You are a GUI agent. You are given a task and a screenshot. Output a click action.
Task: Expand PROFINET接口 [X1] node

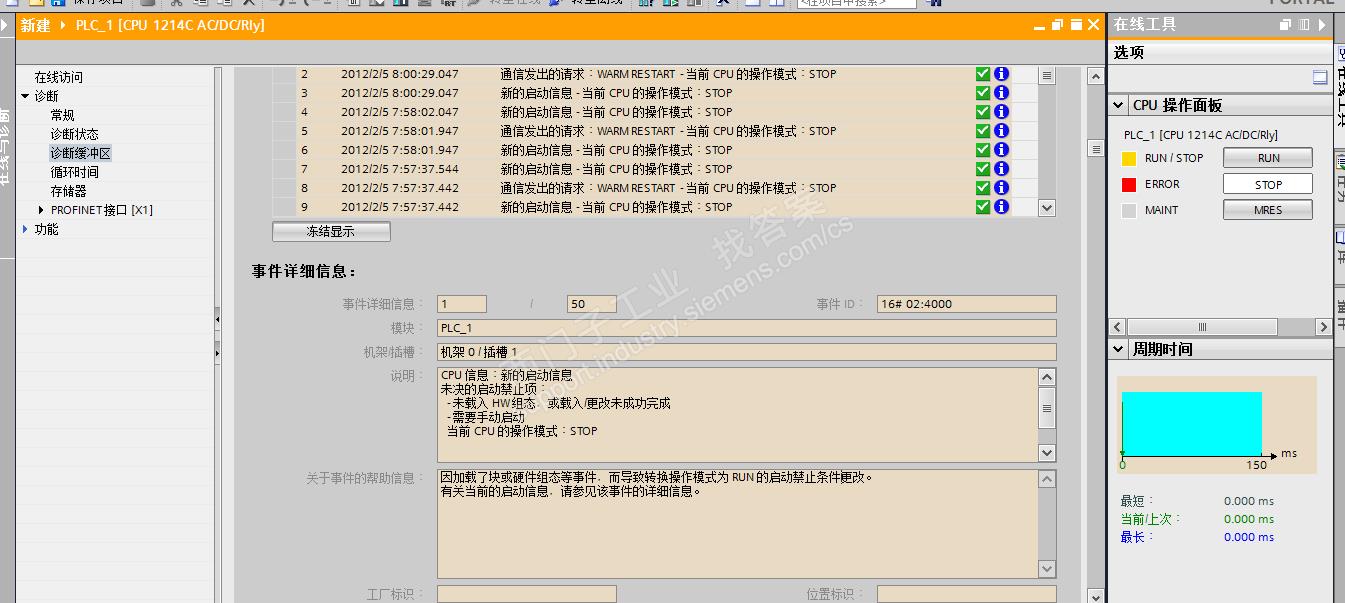tap(41, 210)
